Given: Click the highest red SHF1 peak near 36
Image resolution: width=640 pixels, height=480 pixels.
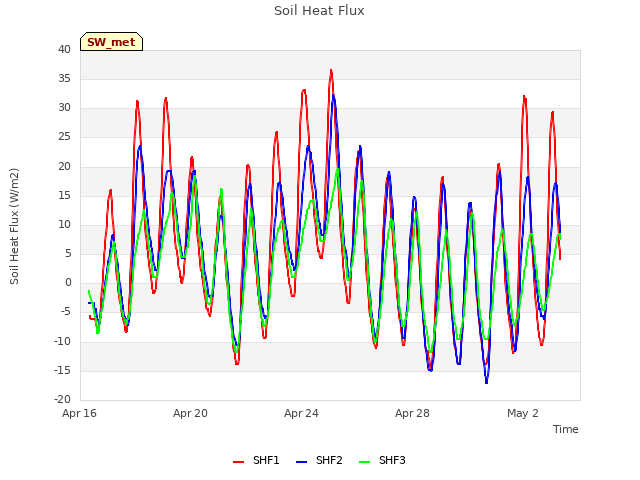Looking at the screenshot, I should point(331,71).
